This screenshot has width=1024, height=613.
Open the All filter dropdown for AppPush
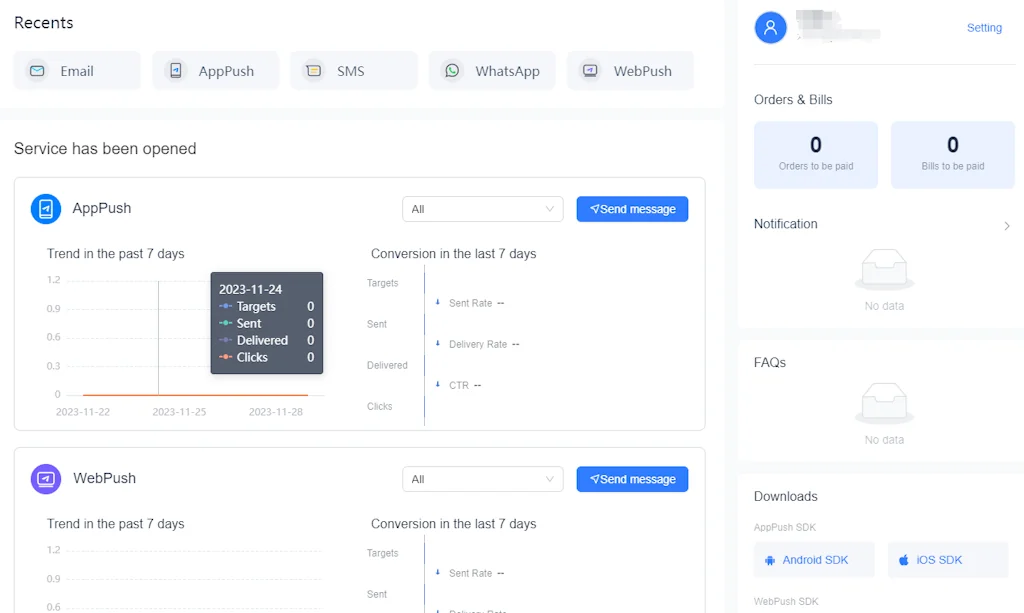pyautogui.click(x=483, y=209)
